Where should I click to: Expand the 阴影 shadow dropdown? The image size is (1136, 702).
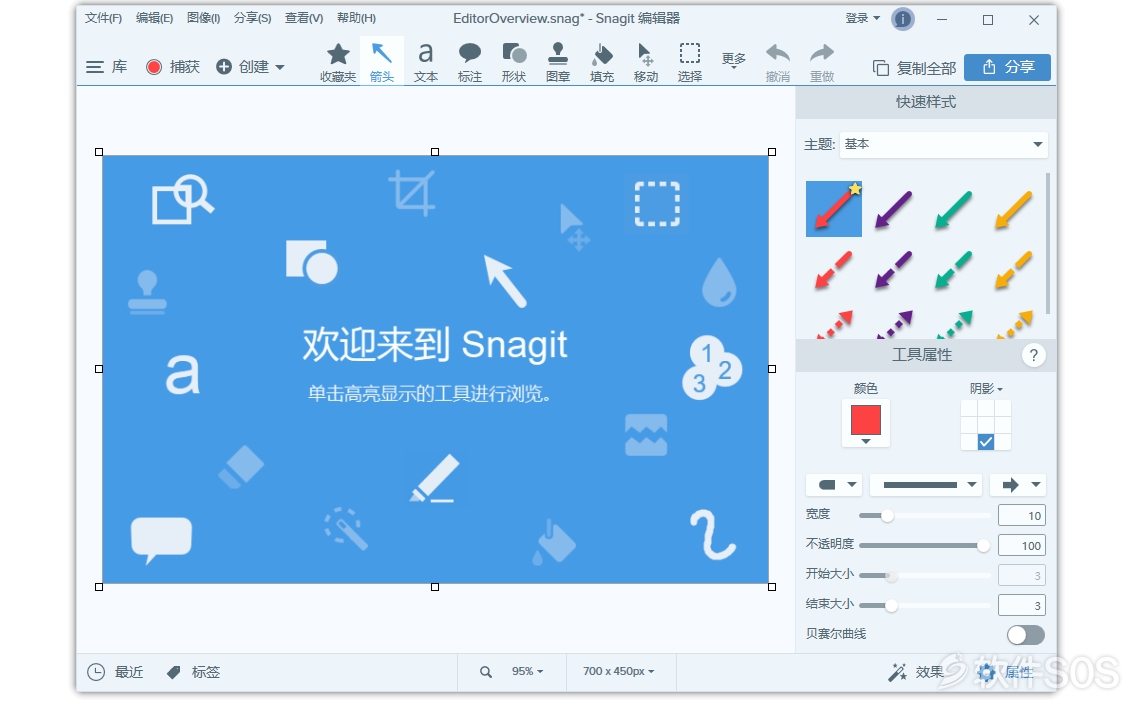[x=985, y=389]
